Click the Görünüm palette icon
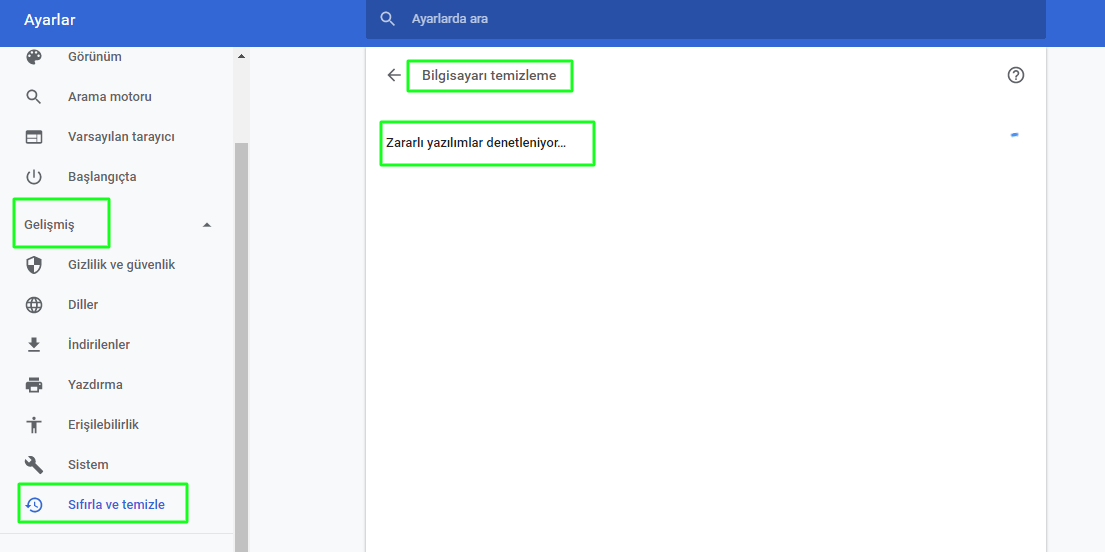The image size is (1105, 552). [34, 56]
